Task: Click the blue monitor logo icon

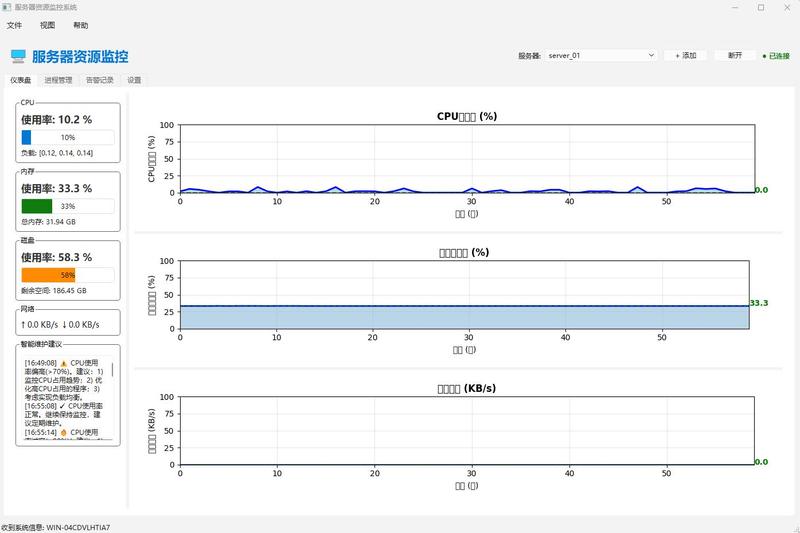Action: tap(18, 56)
